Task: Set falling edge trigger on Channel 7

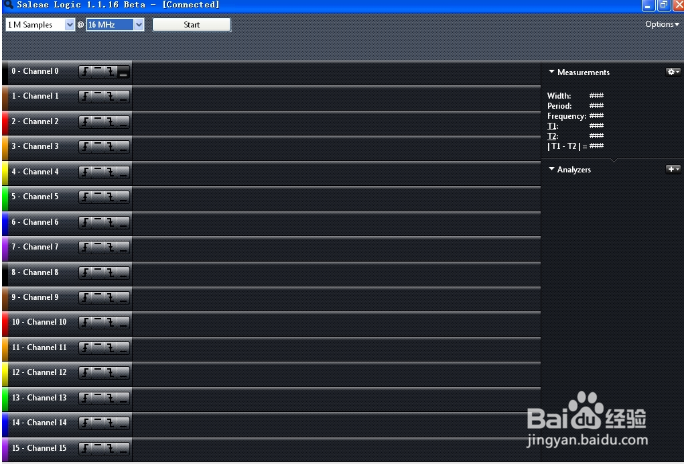Action: 110,247
